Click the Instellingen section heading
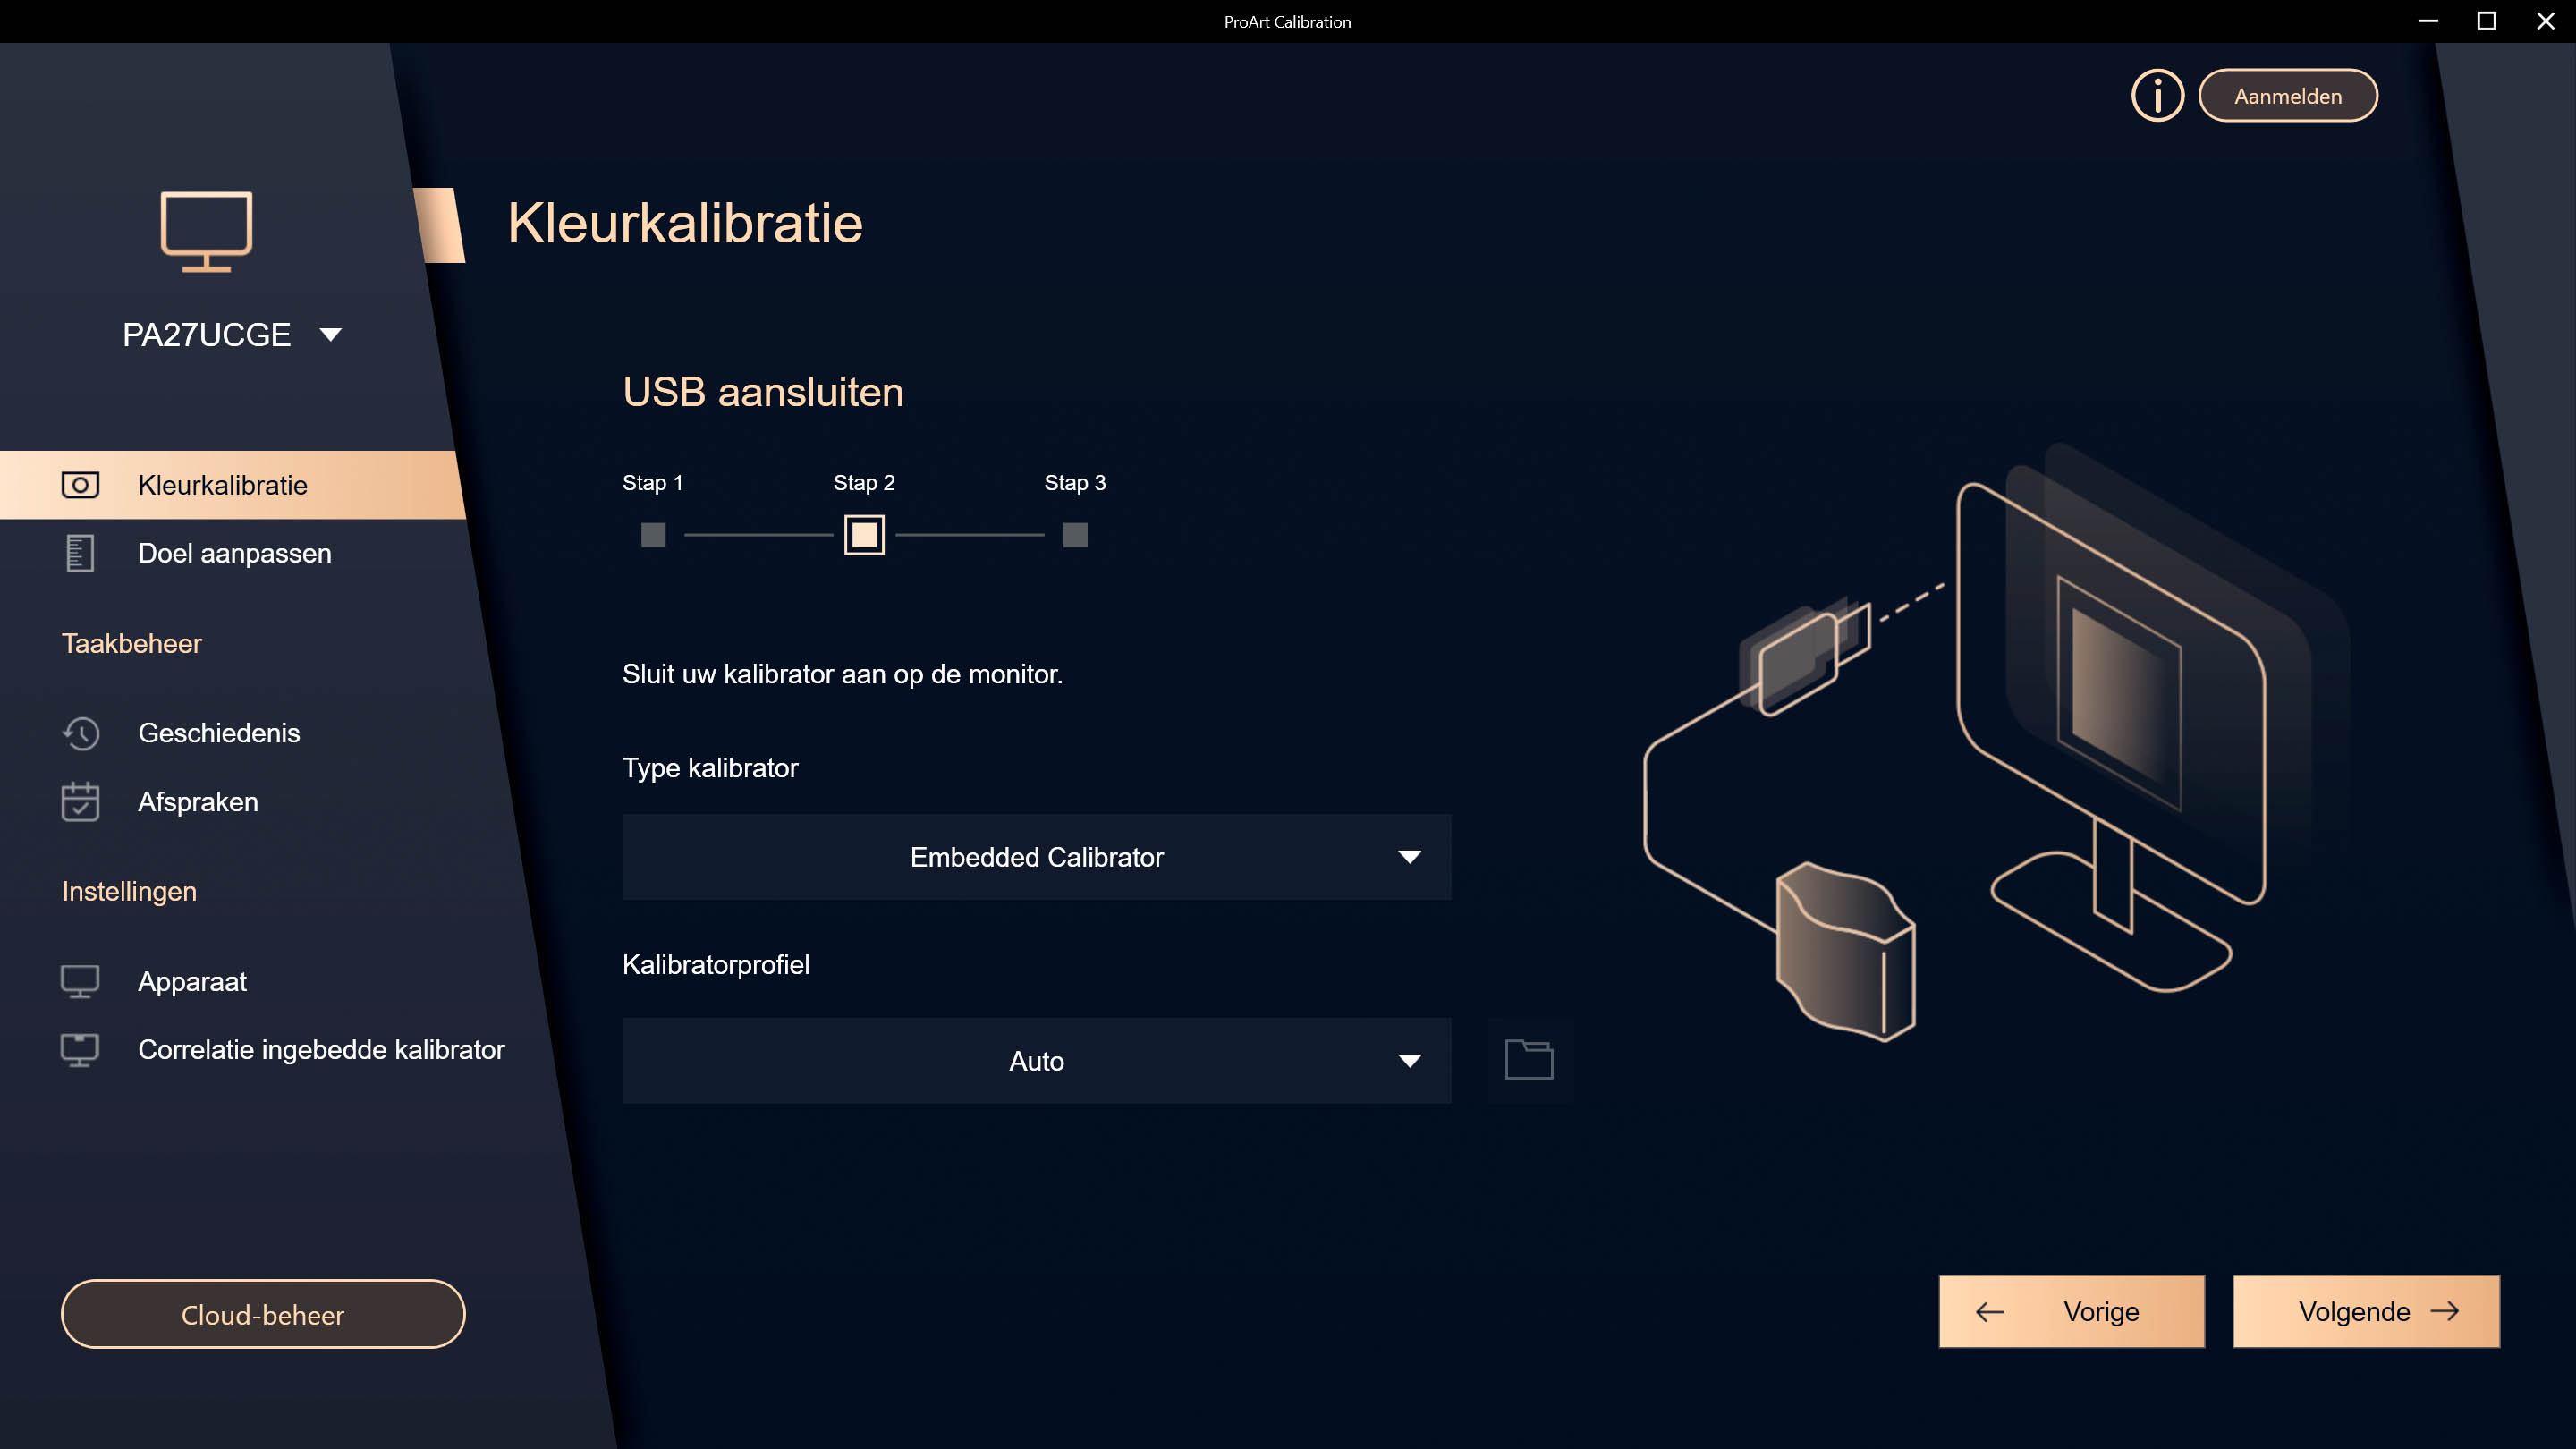Screen dimensions: 2576x1449 (129, 892)
